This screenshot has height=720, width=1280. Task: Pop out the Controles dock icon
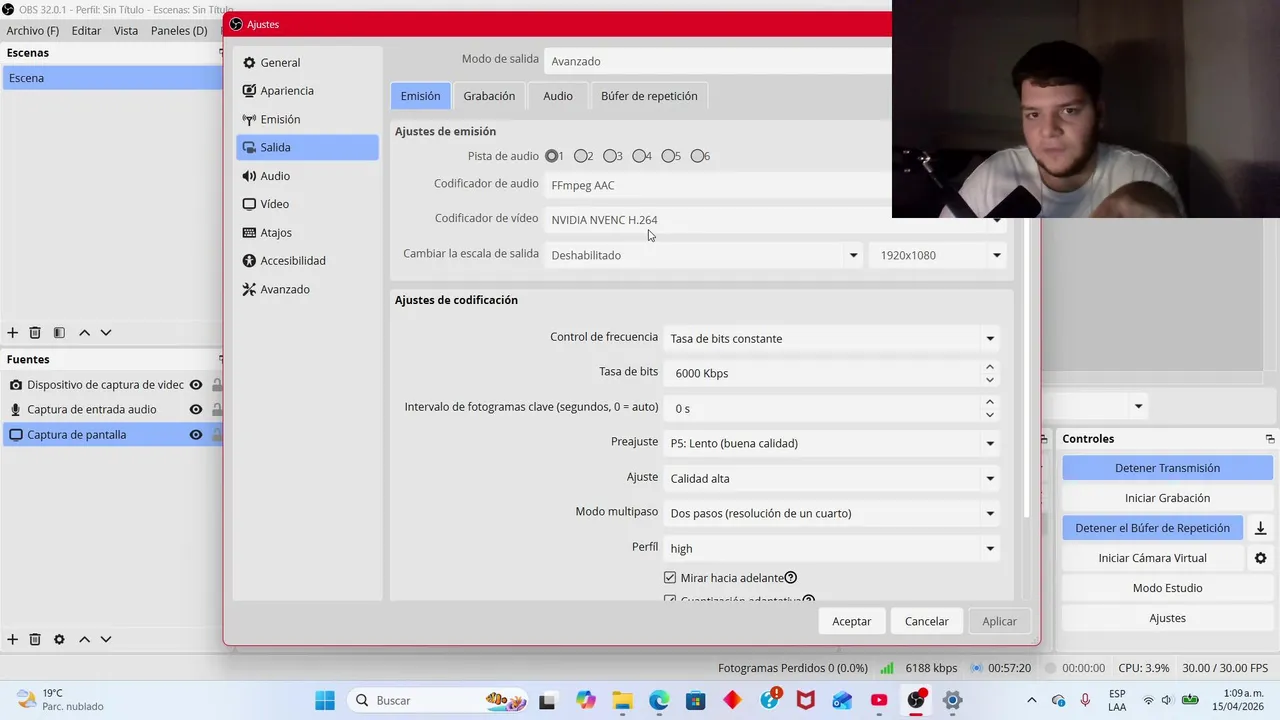coord(1270,439)
